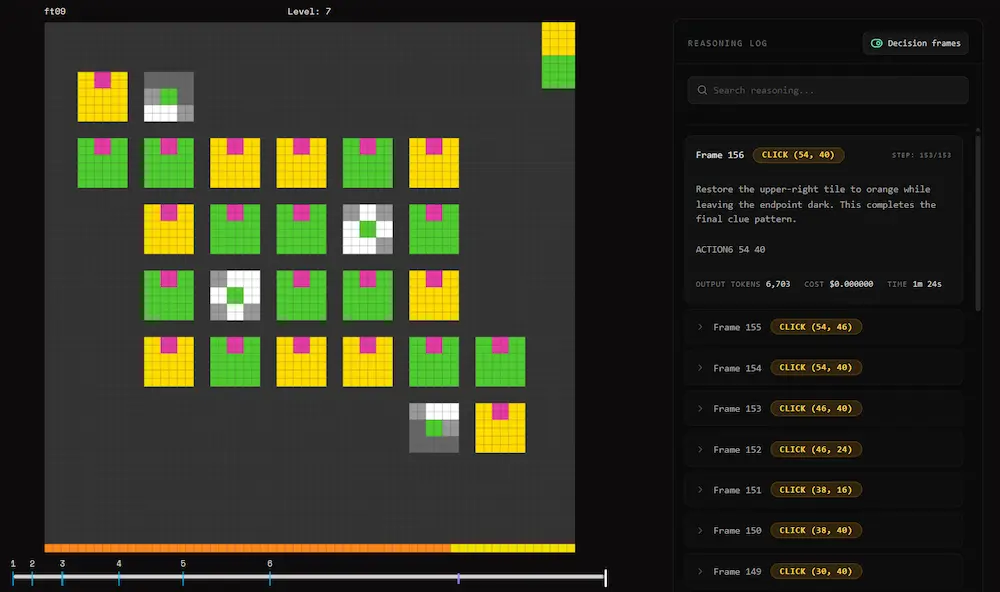Click the purple marker on the timeline
The image size is (1000, 592).
click(x=459, y=578)
